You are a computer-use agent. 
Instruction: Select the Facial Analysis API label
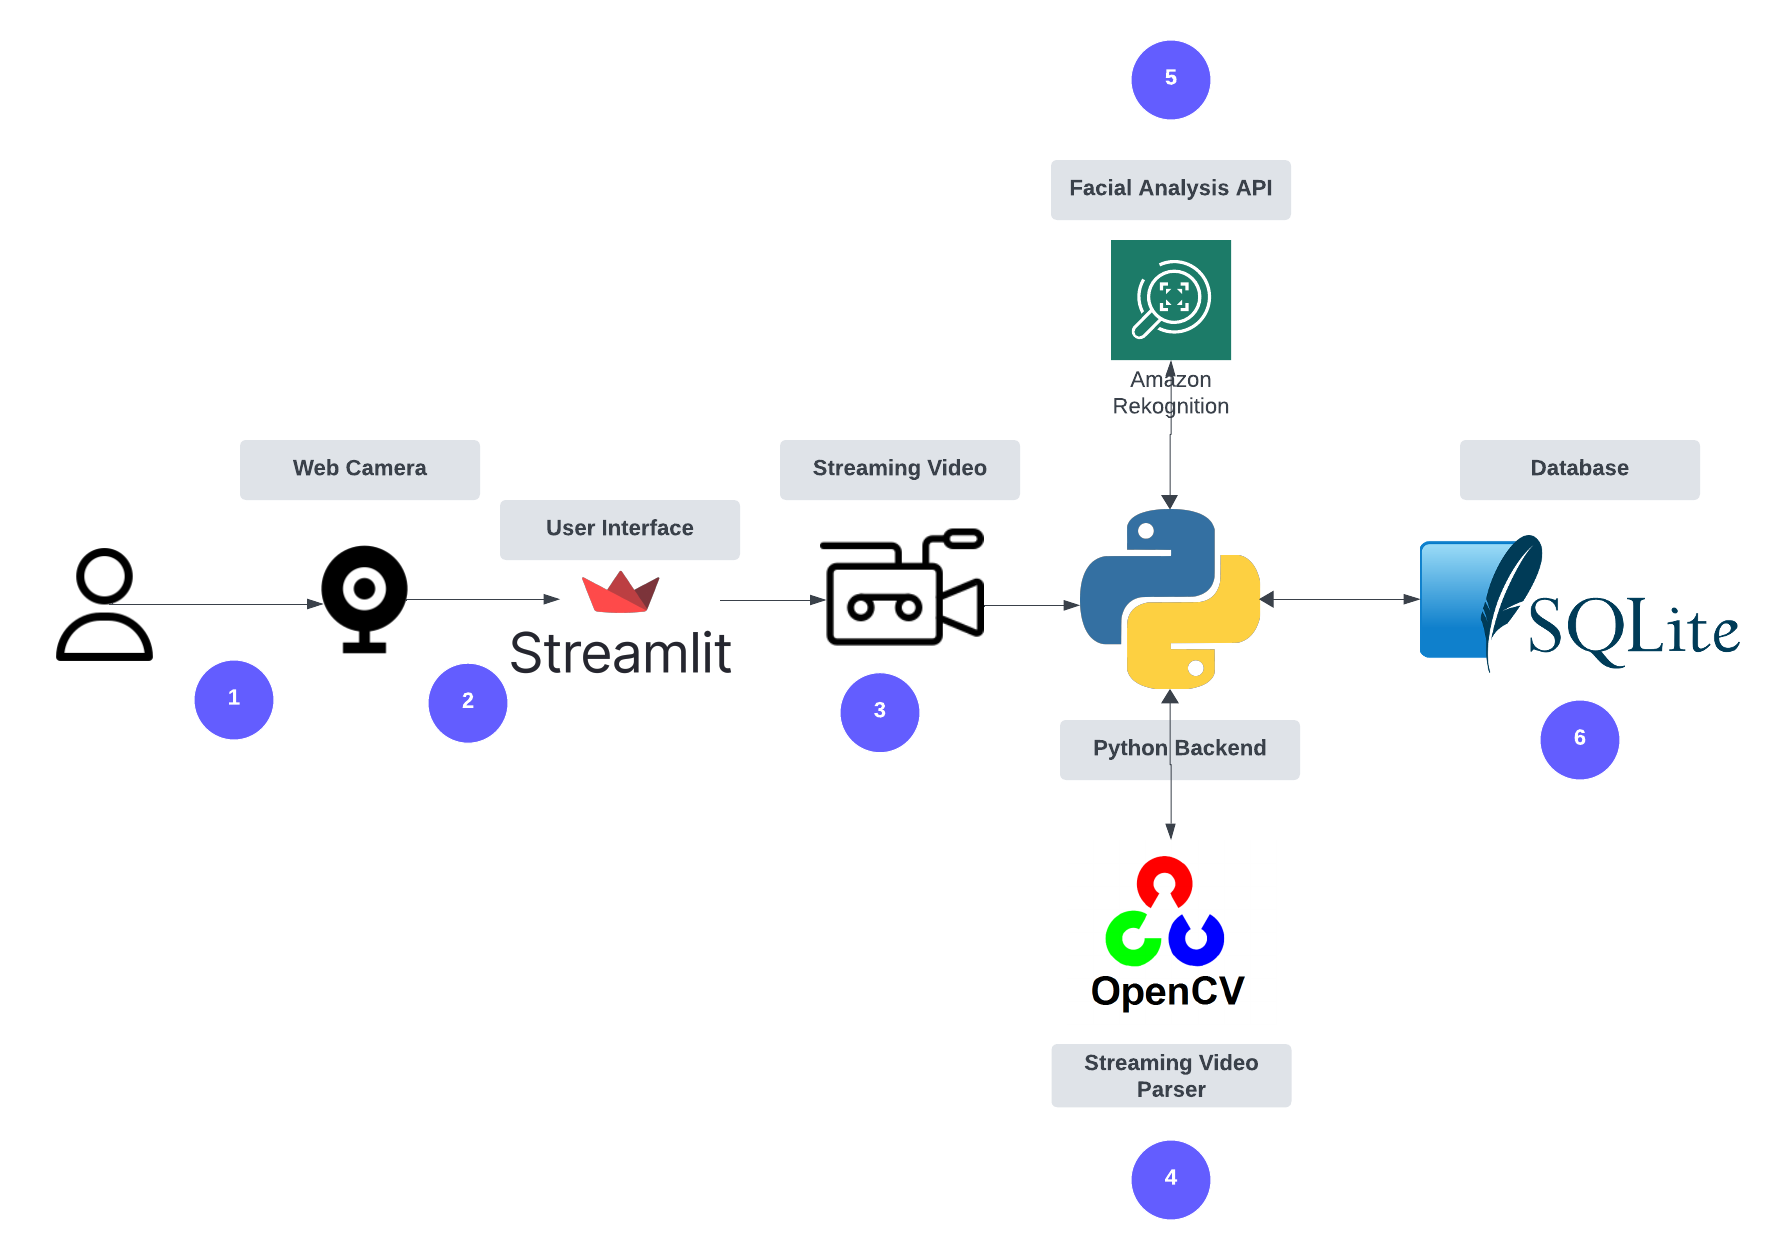tap(1171, 190)
